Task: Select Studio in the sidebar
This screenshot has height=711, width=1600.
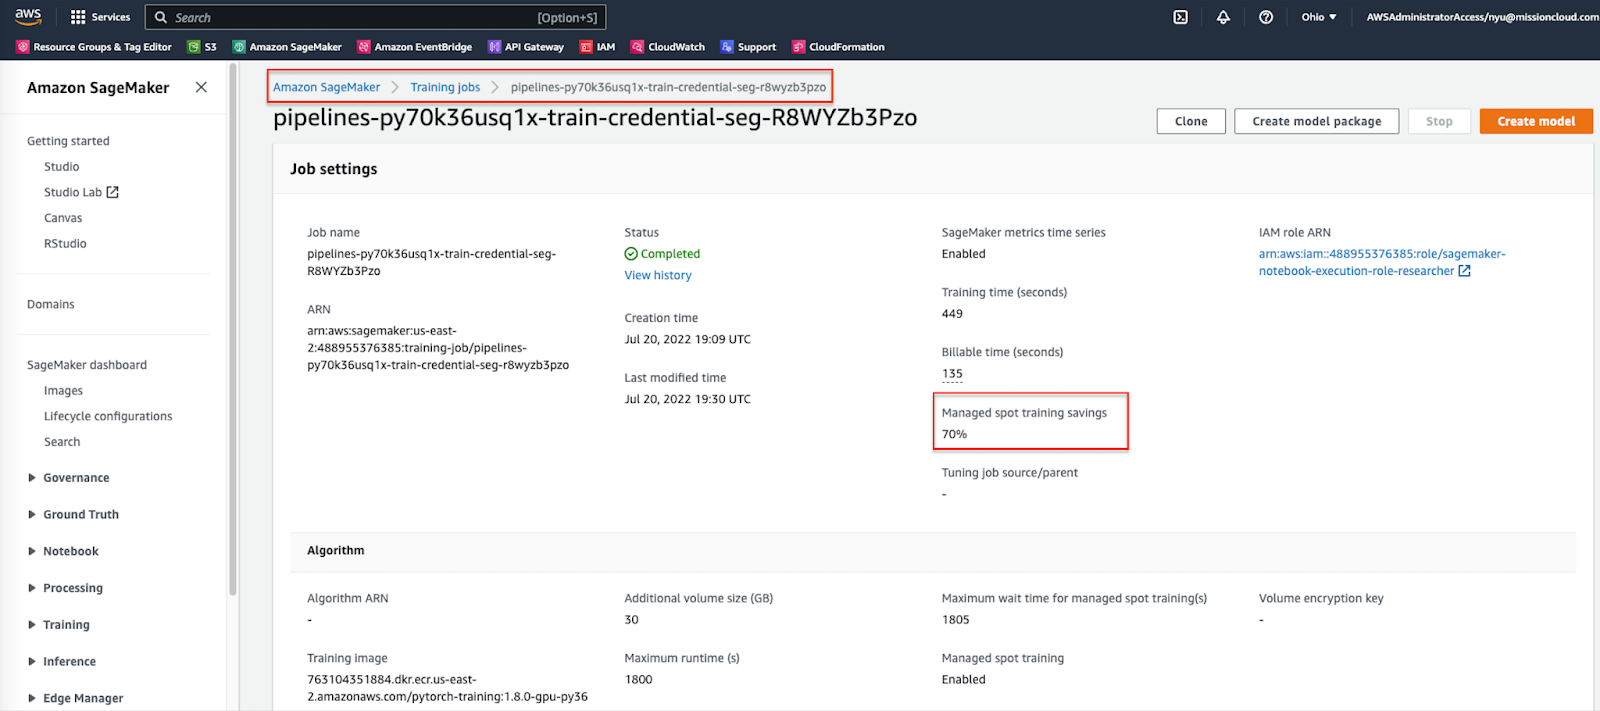Action: 61,167
